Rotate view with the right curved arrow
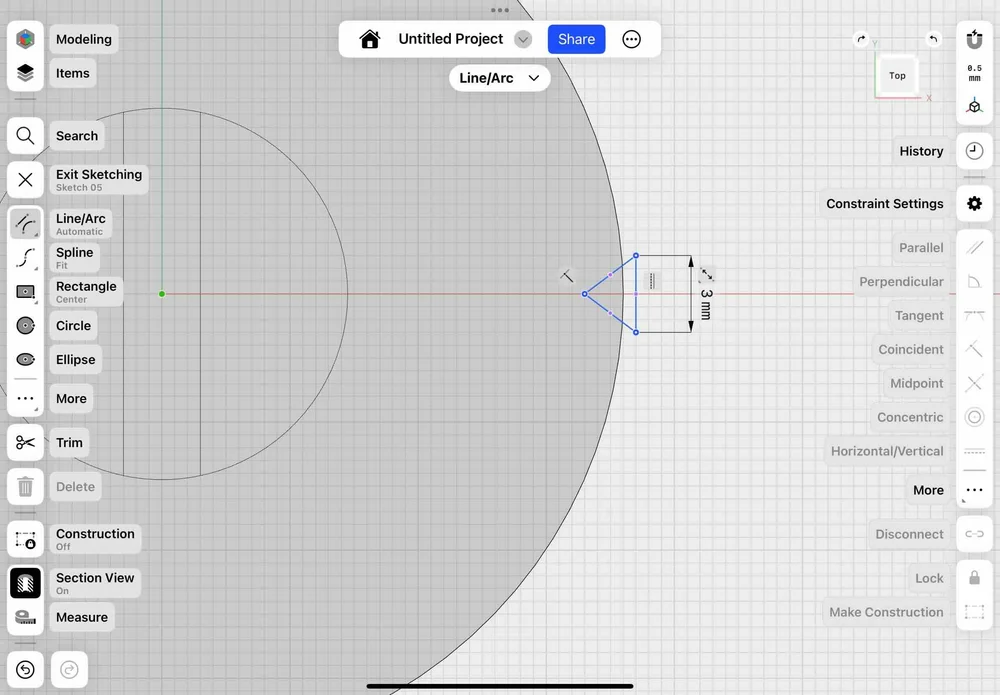 (933, 40)
